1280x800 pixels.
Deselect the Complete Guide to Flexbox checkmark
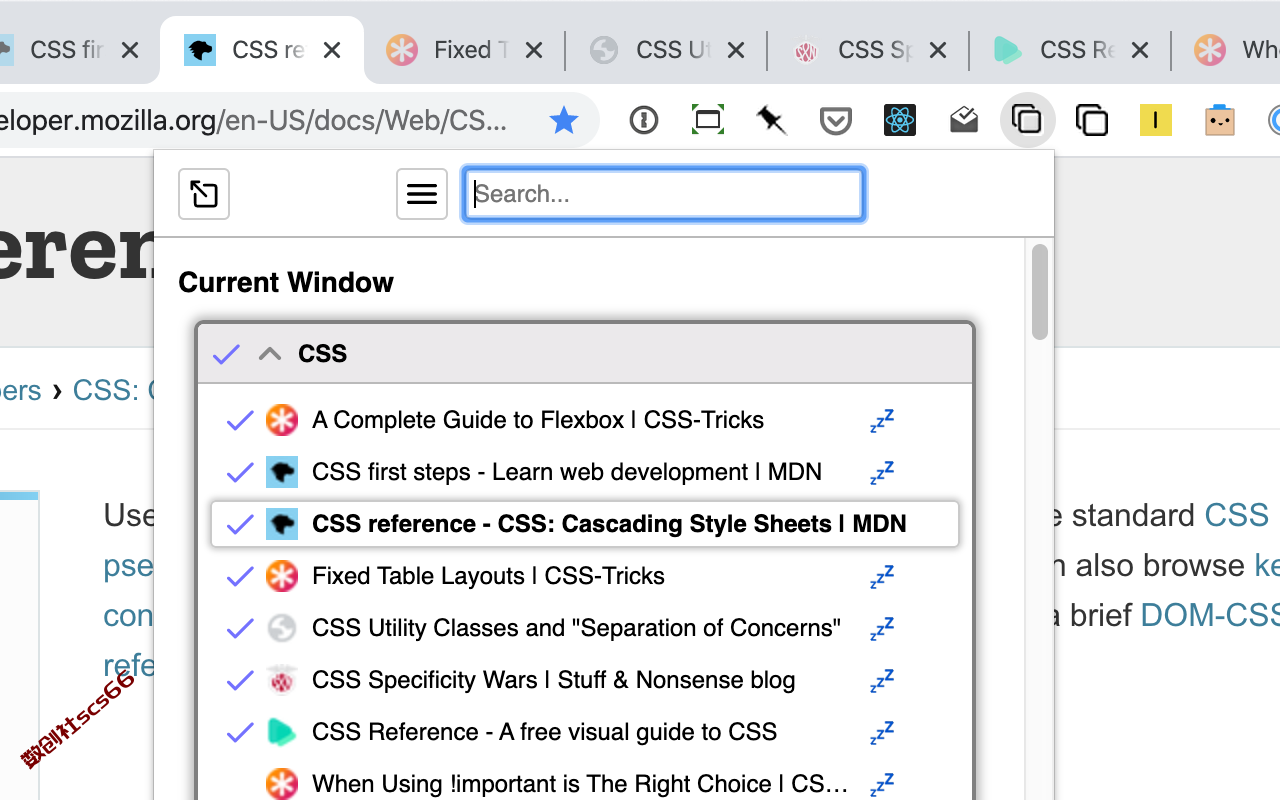(x=240, y=421)
